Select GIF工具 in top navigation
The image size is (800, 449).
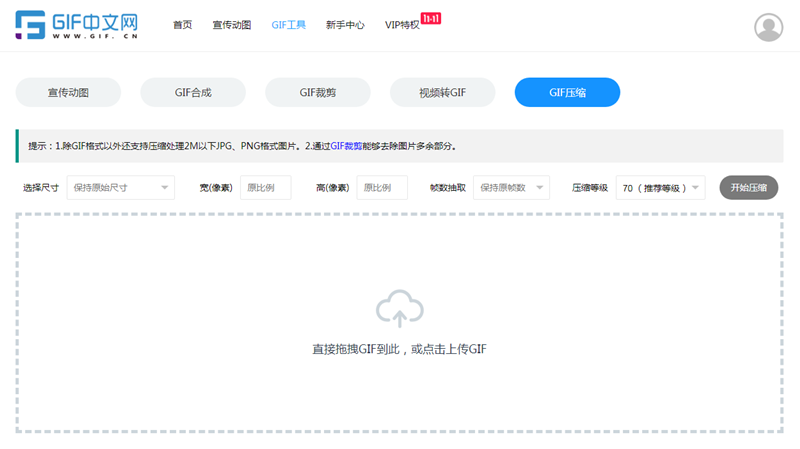[288, 25]
